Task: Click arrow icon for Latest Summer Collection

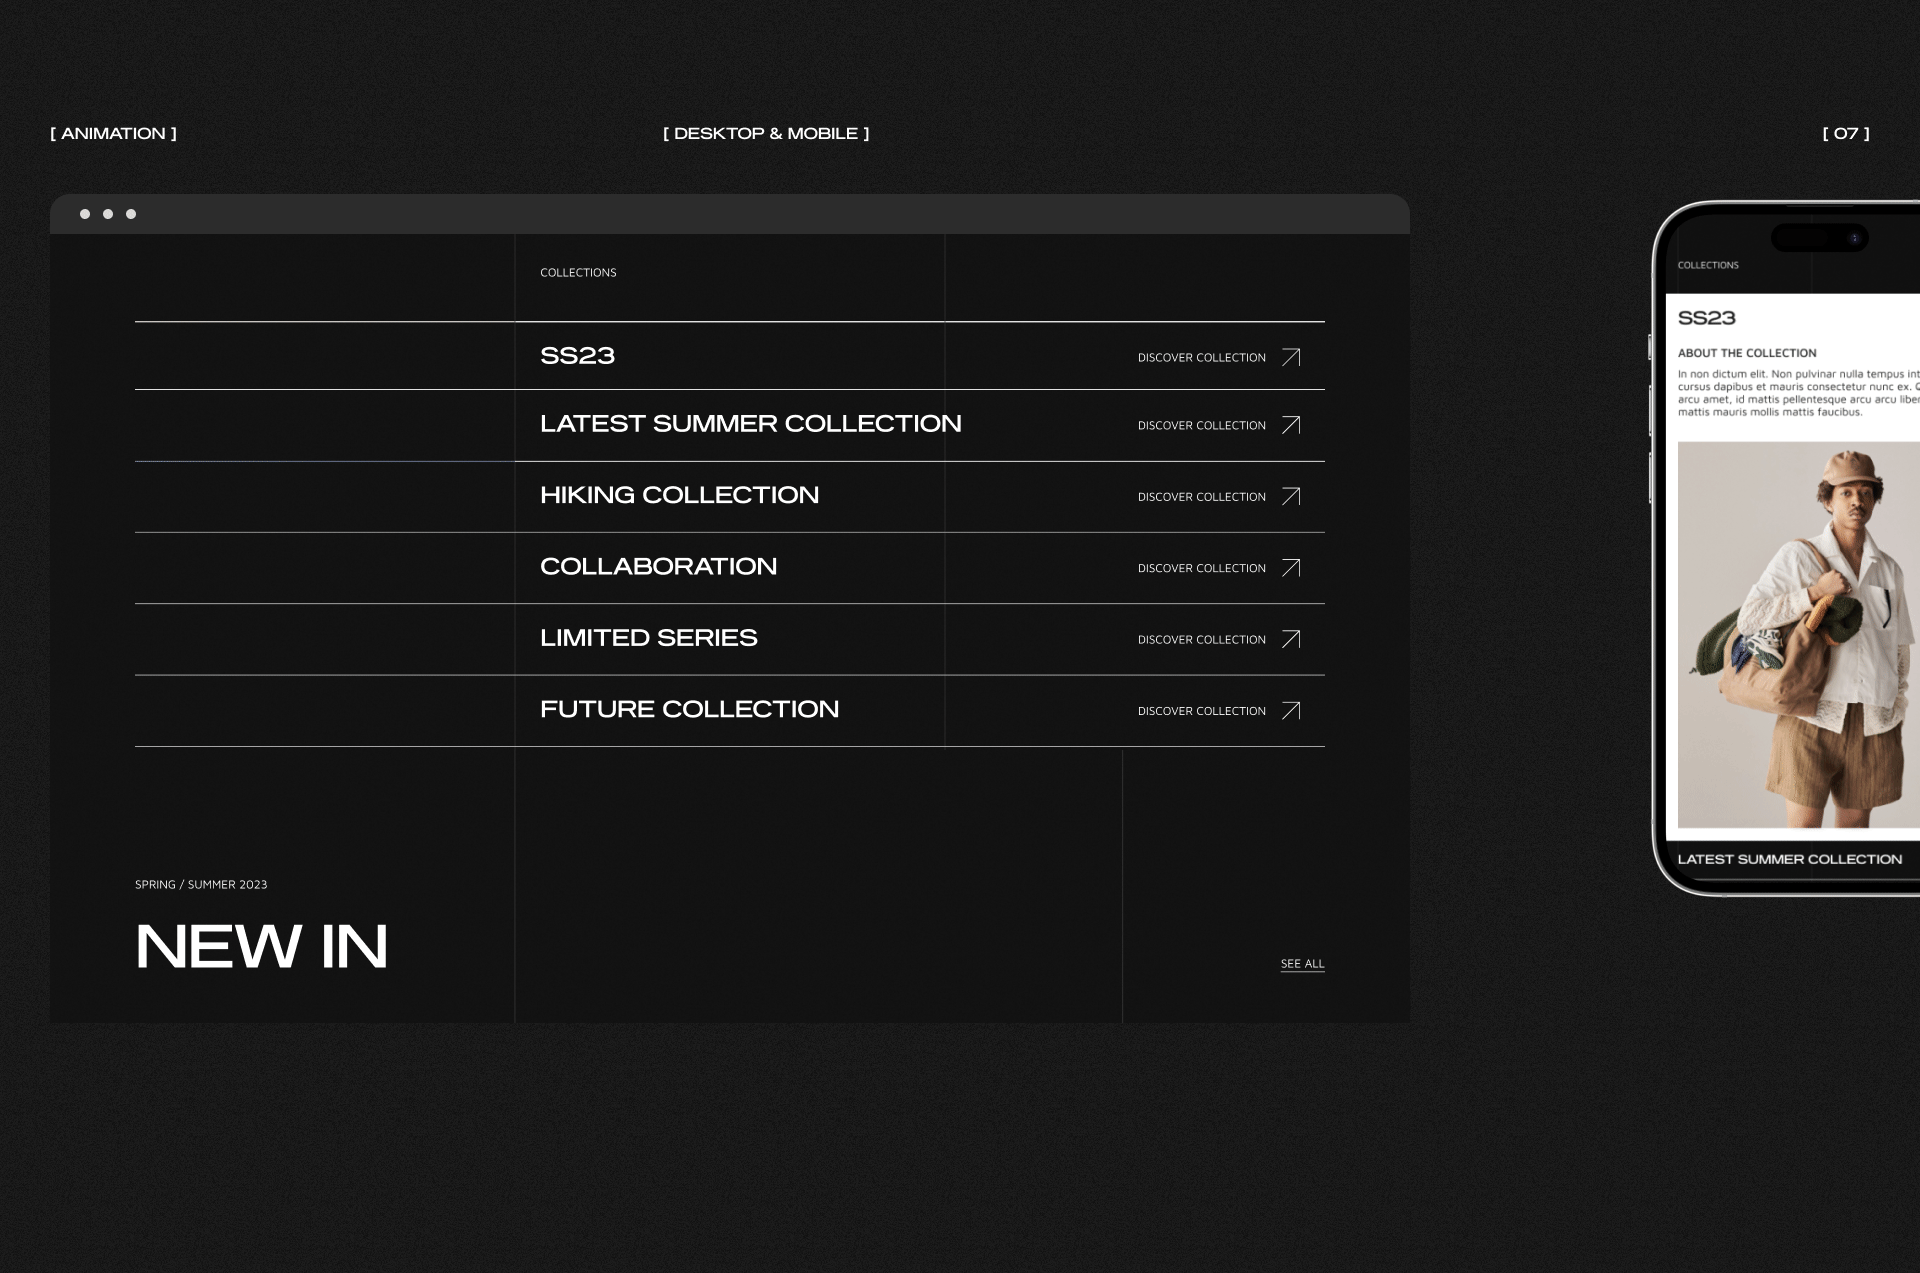Action: coord(1291,425)
